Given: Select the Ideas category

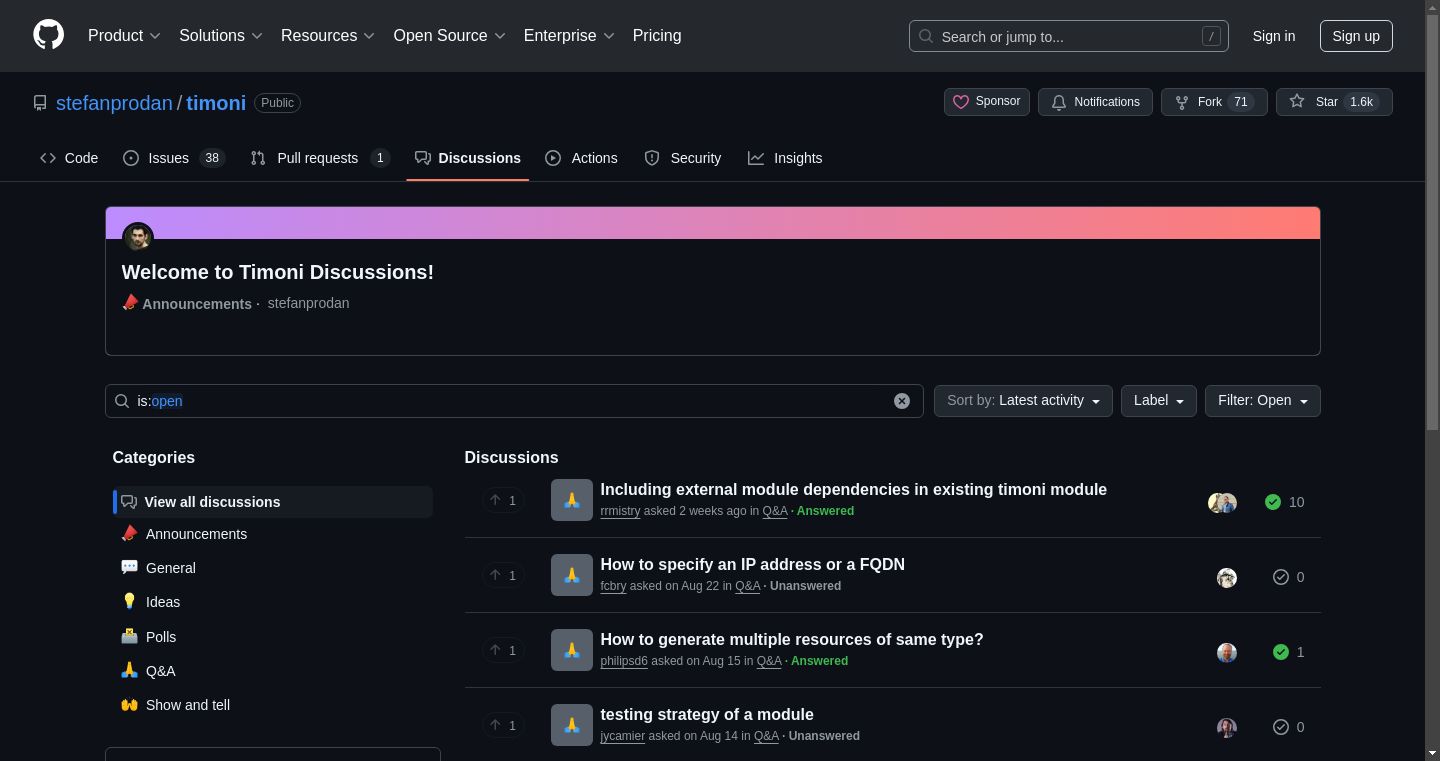Looking at the screenshot, I should point(273,602).
